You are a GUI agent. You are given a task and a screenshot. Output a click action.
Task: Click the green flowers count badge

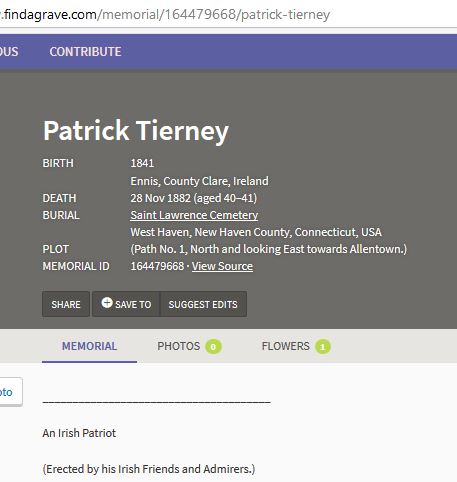[x=323, y=347]
